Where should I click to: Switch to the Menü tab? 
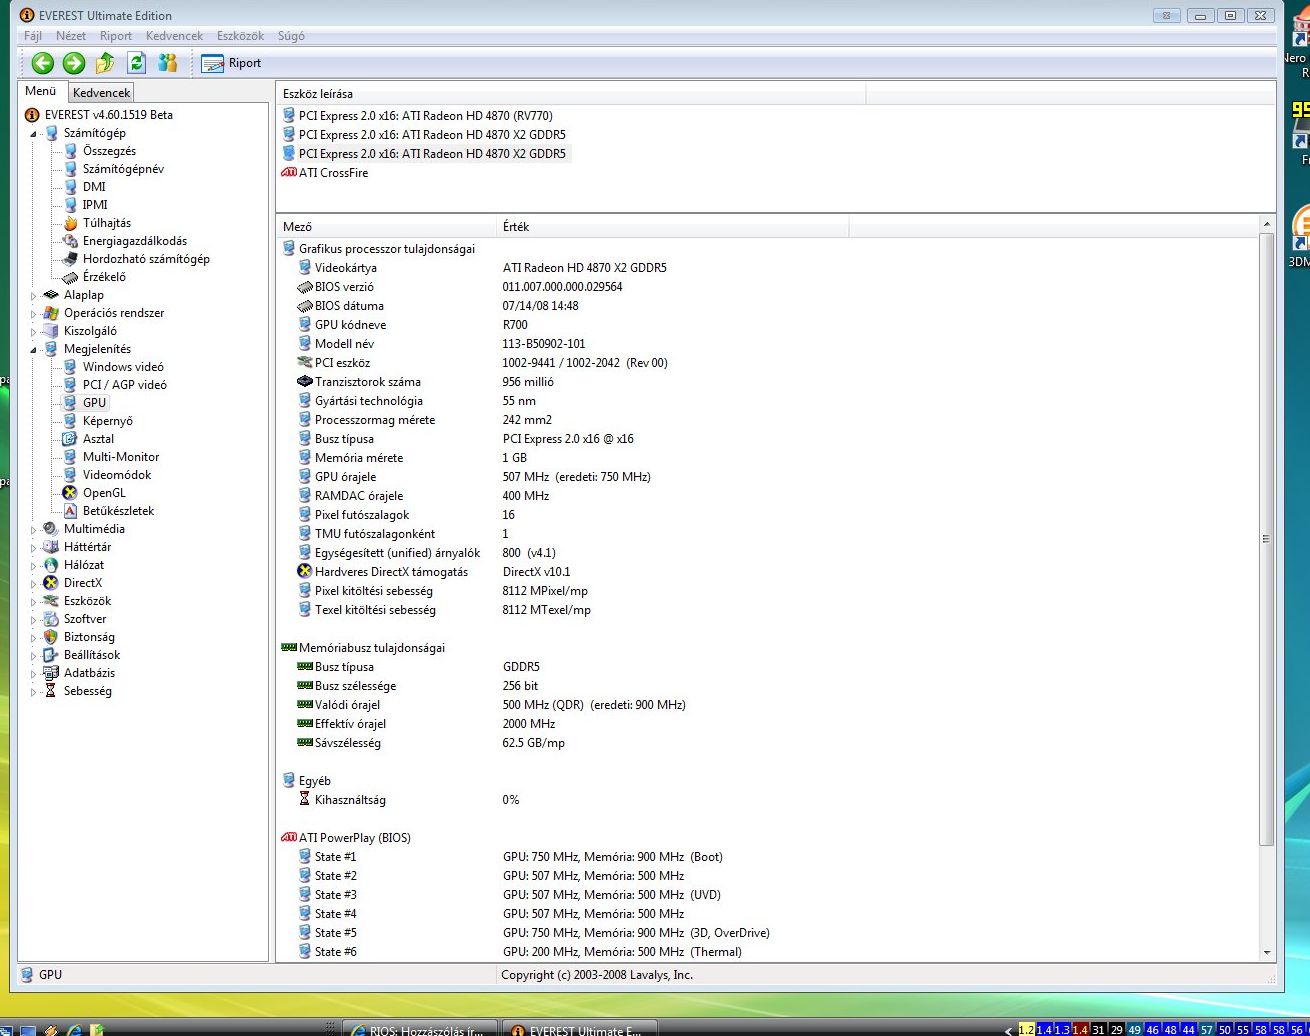coord(41,91)
